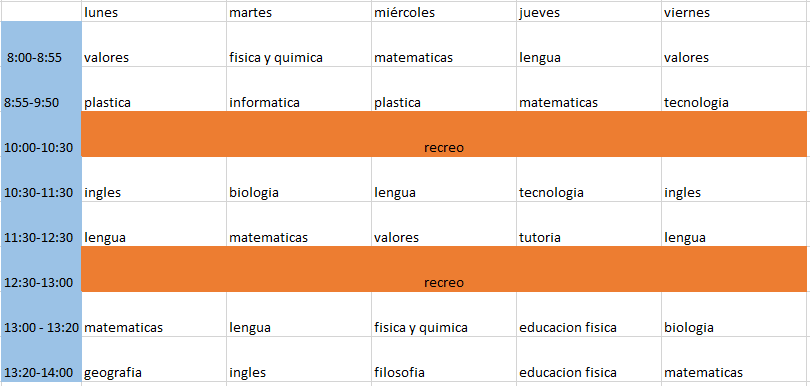
Task: Click the viernes column header cell
Action: point(734,11)
